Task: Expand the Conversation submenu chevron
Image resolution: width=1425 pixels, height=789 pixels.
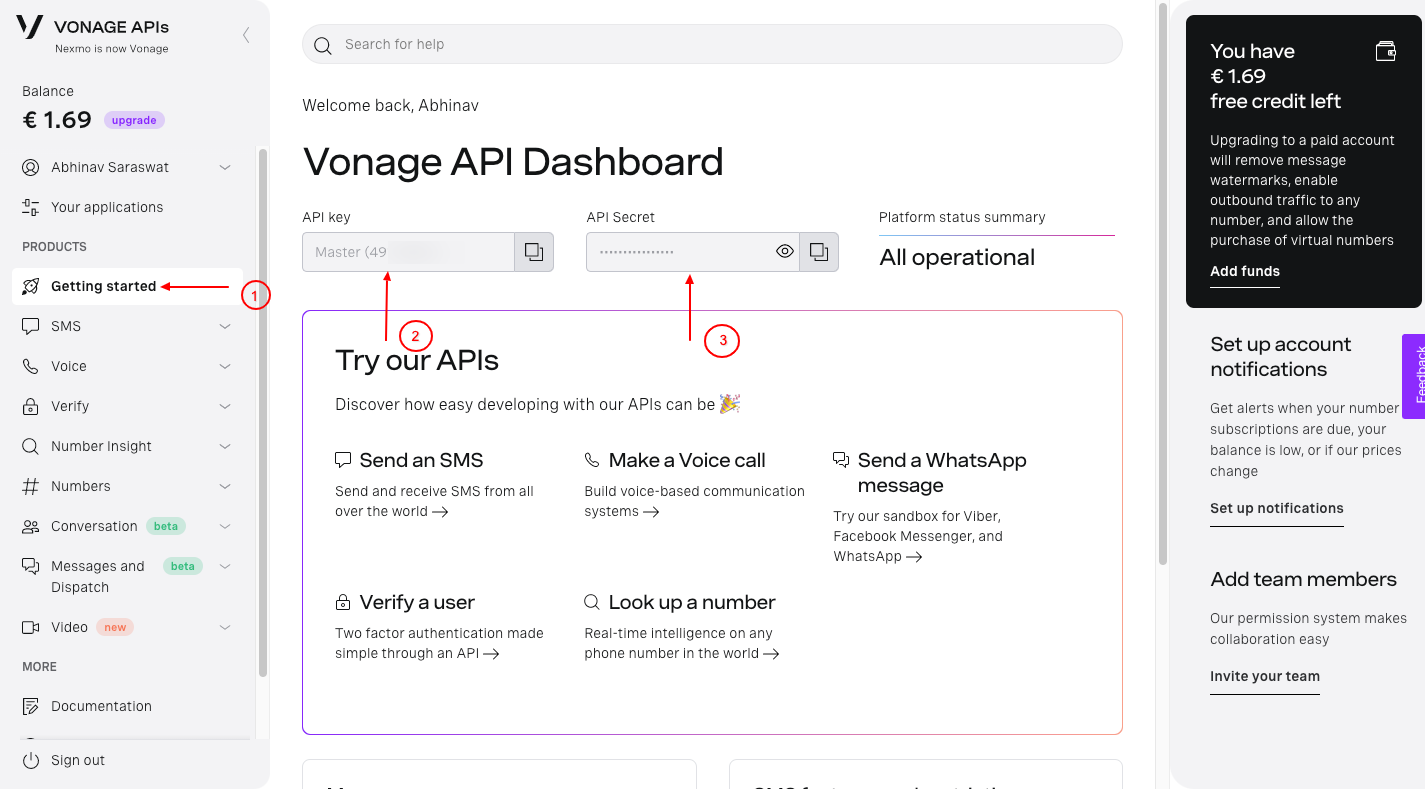Action: (x=225, y=526)
